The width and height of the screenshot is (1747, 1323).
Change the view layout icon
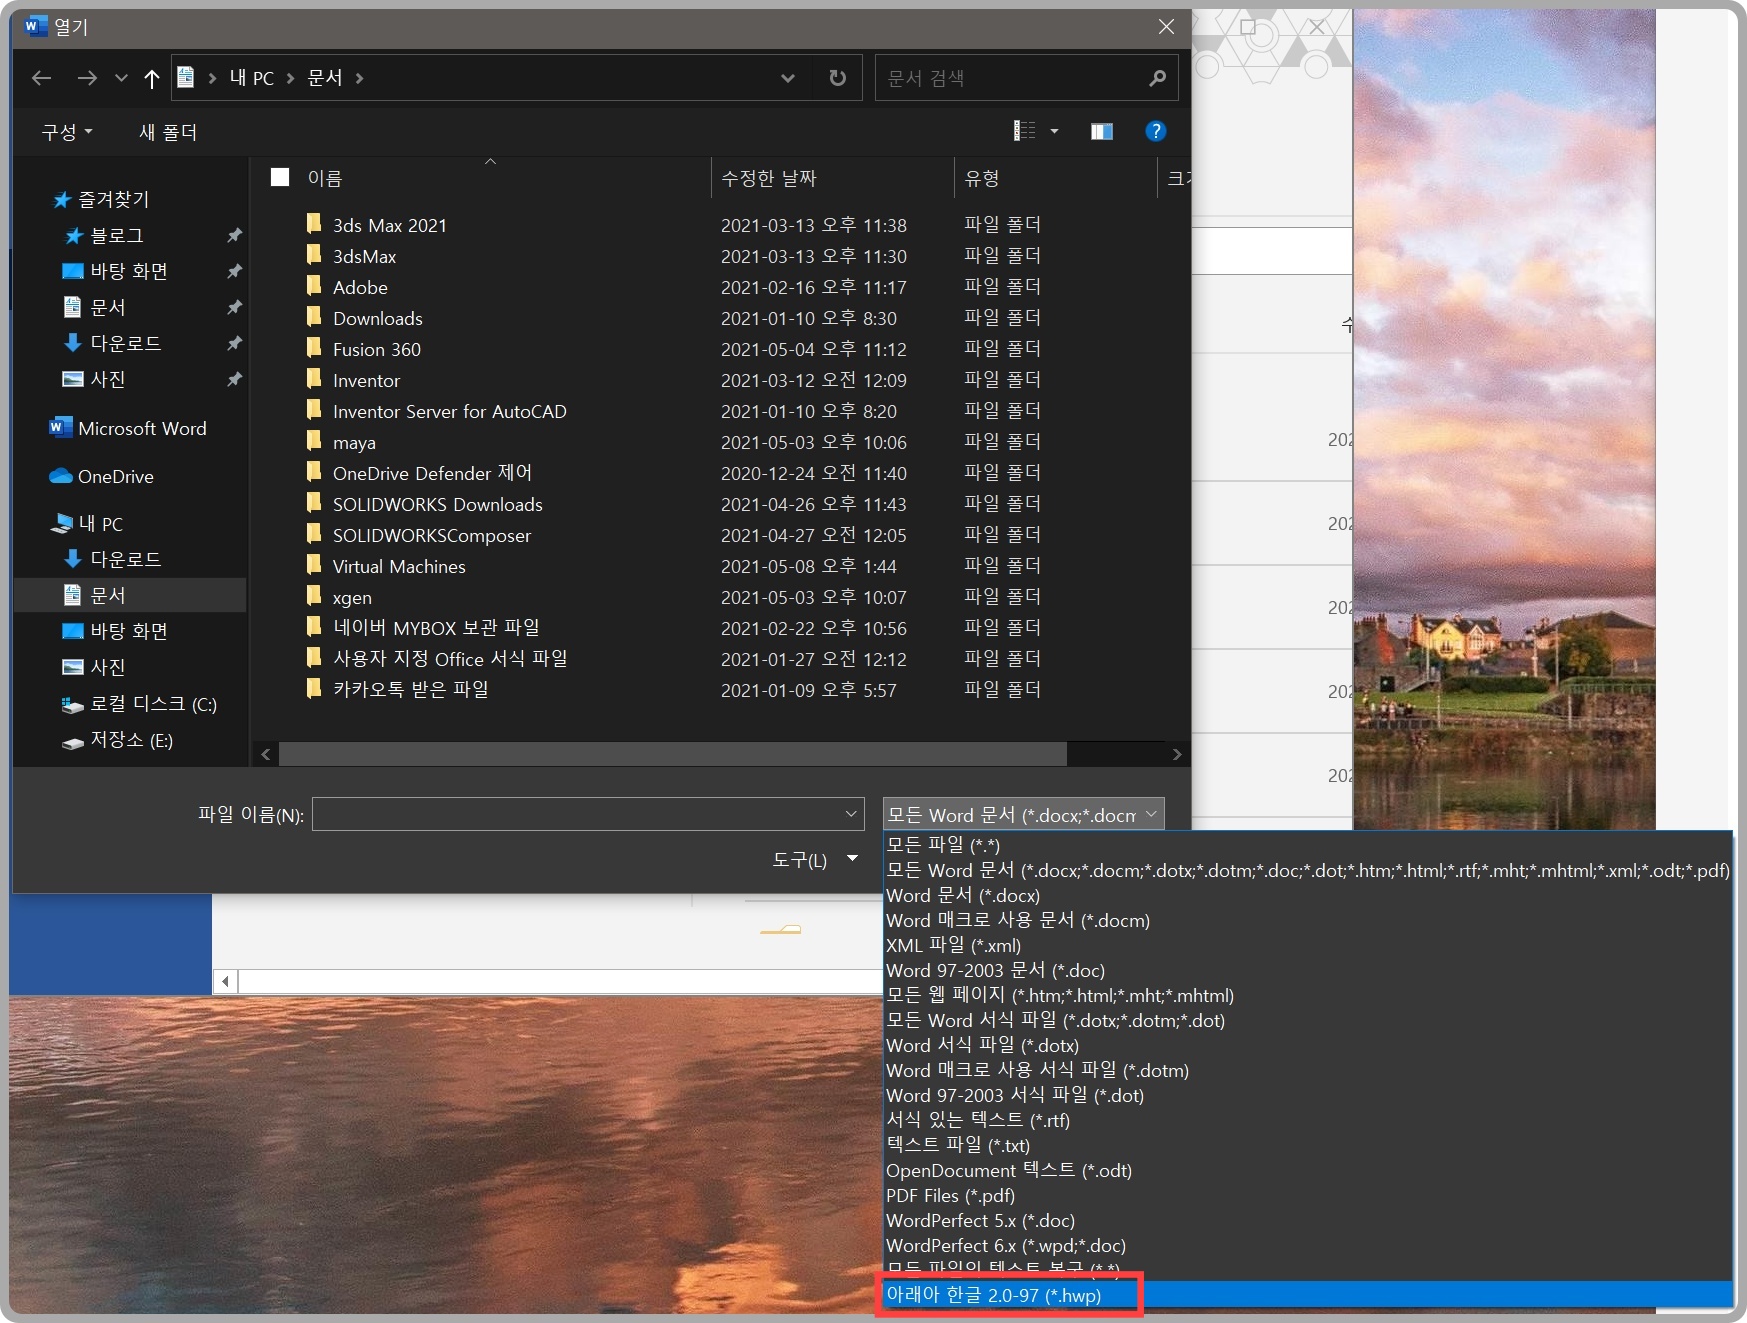(1025, 131)
